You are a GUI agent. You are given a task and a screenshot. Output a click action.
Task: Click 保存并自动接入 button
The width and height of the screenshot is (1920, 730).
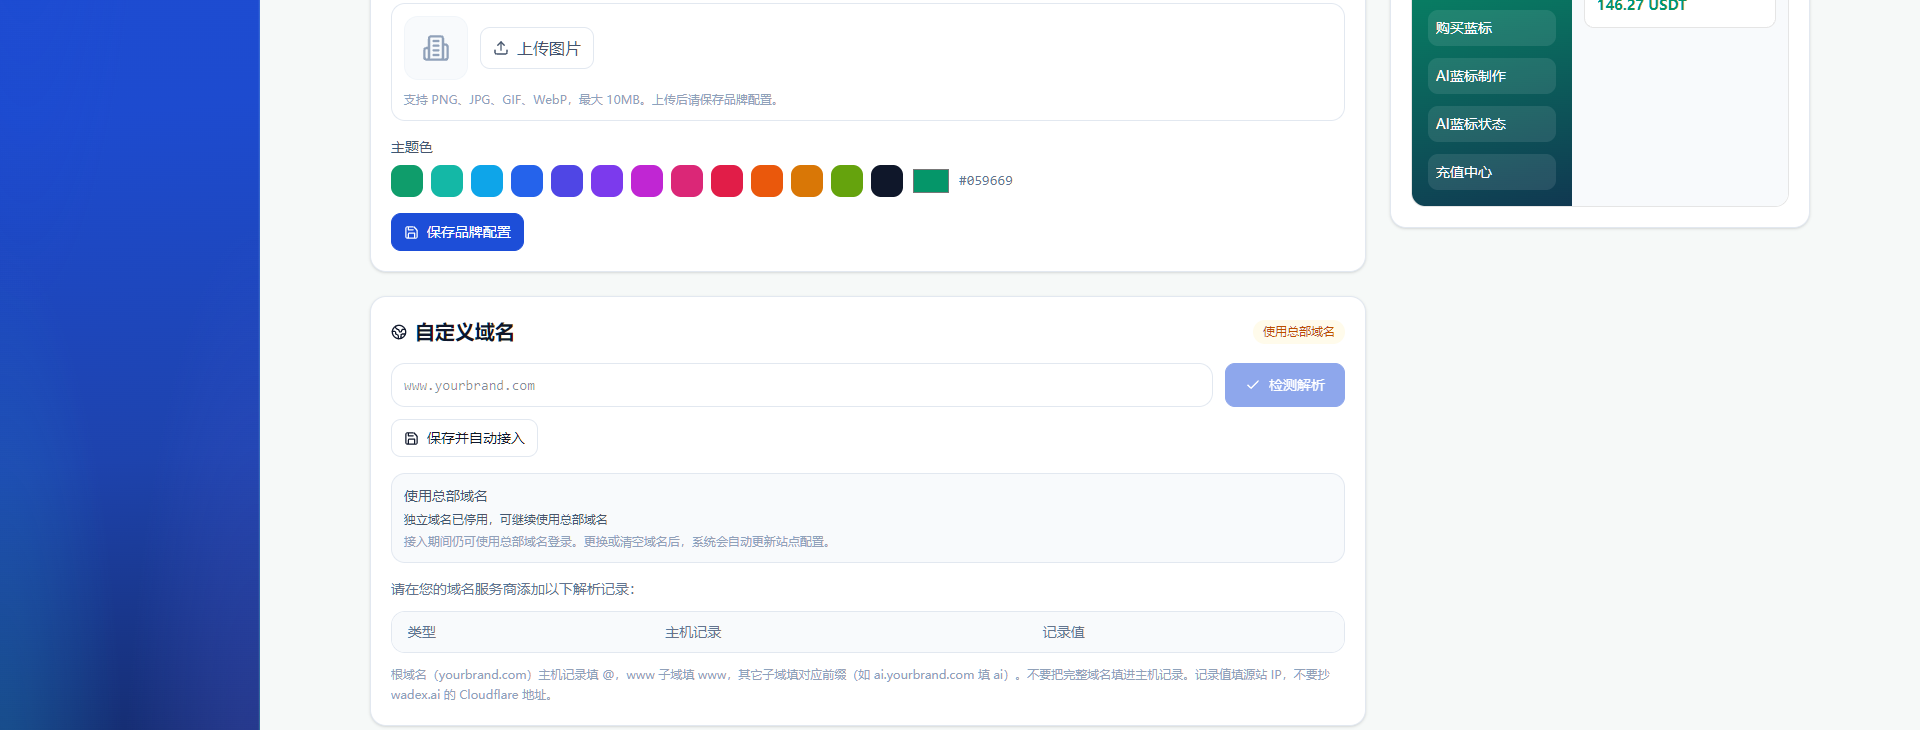tap(464, 438)
